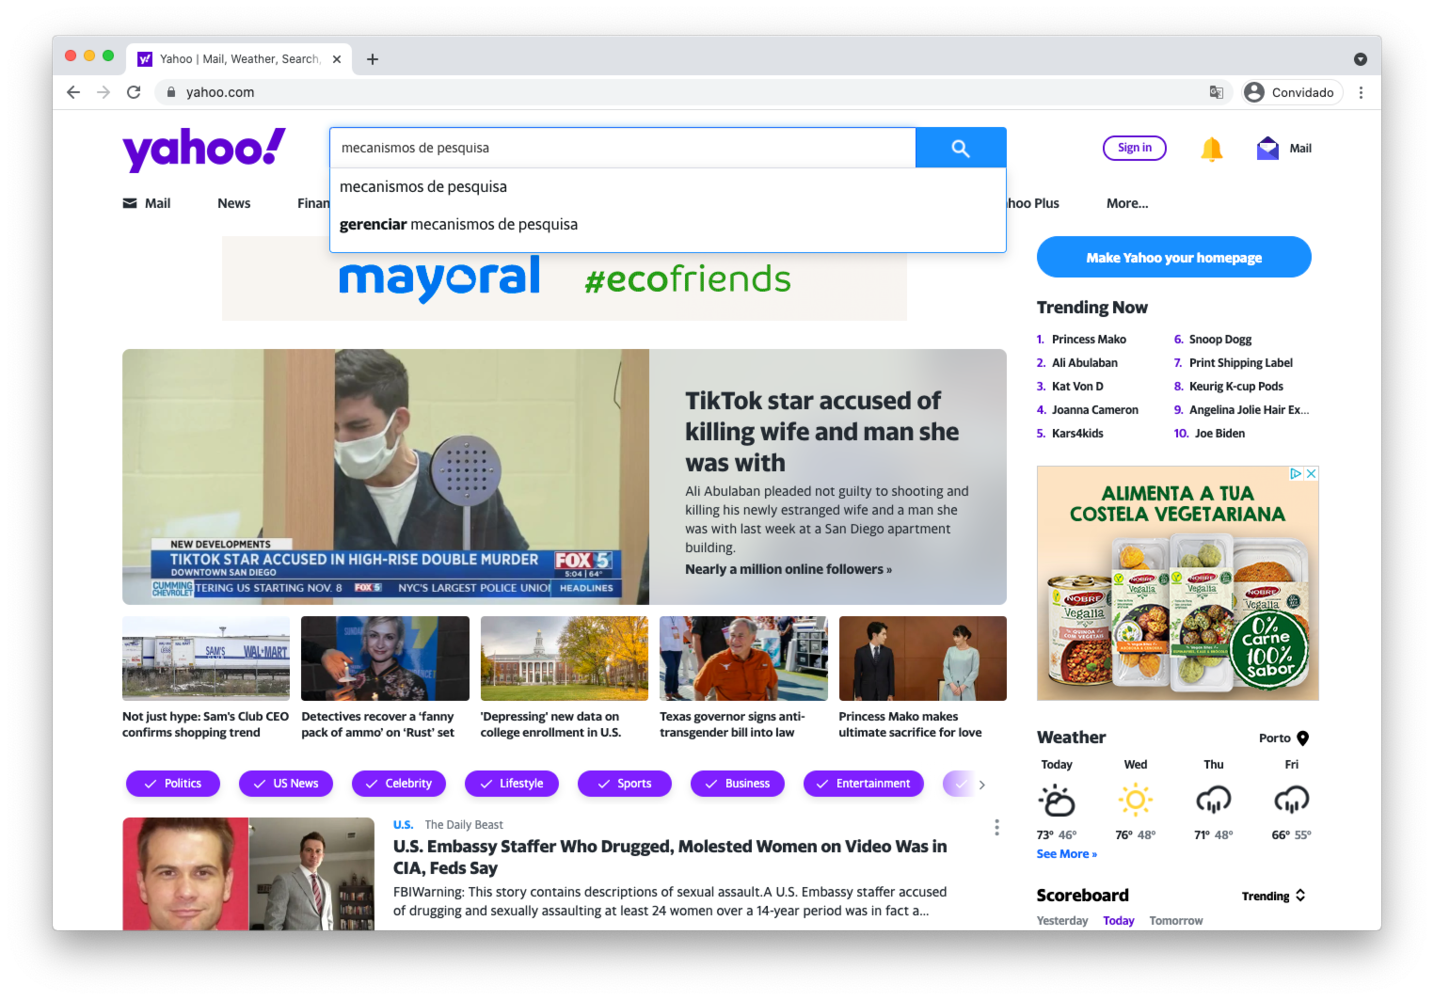The width and height of the screenshot is (1434, 1000).
Task: Open 'Nearly a million online followers' link
Action: pos(788,569)
